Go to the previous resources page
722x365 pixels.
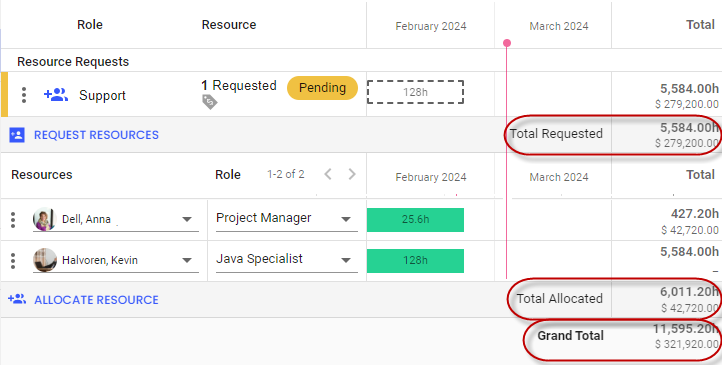tap(328, 174)
